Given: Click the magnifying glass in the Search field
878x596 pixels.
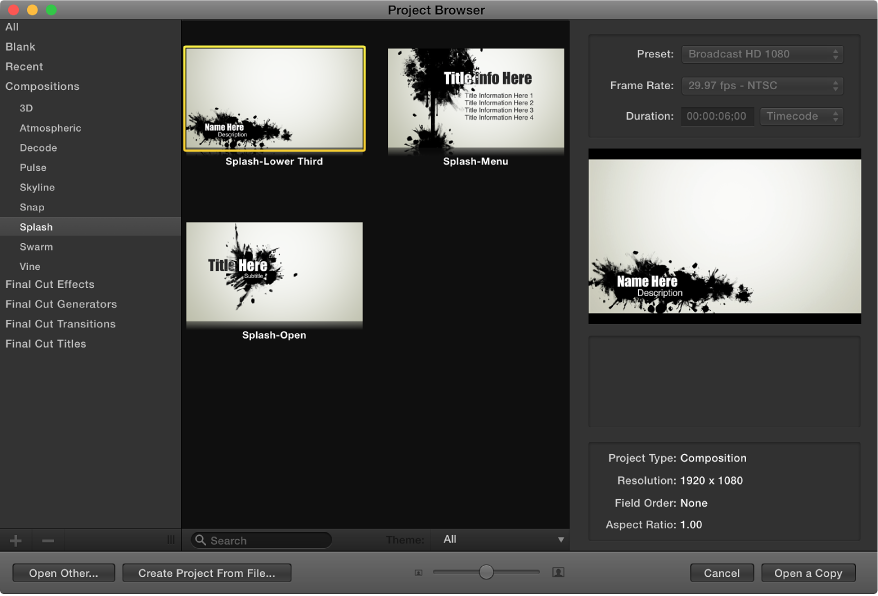Looking at the screenshot, I should tap(200, 539).
